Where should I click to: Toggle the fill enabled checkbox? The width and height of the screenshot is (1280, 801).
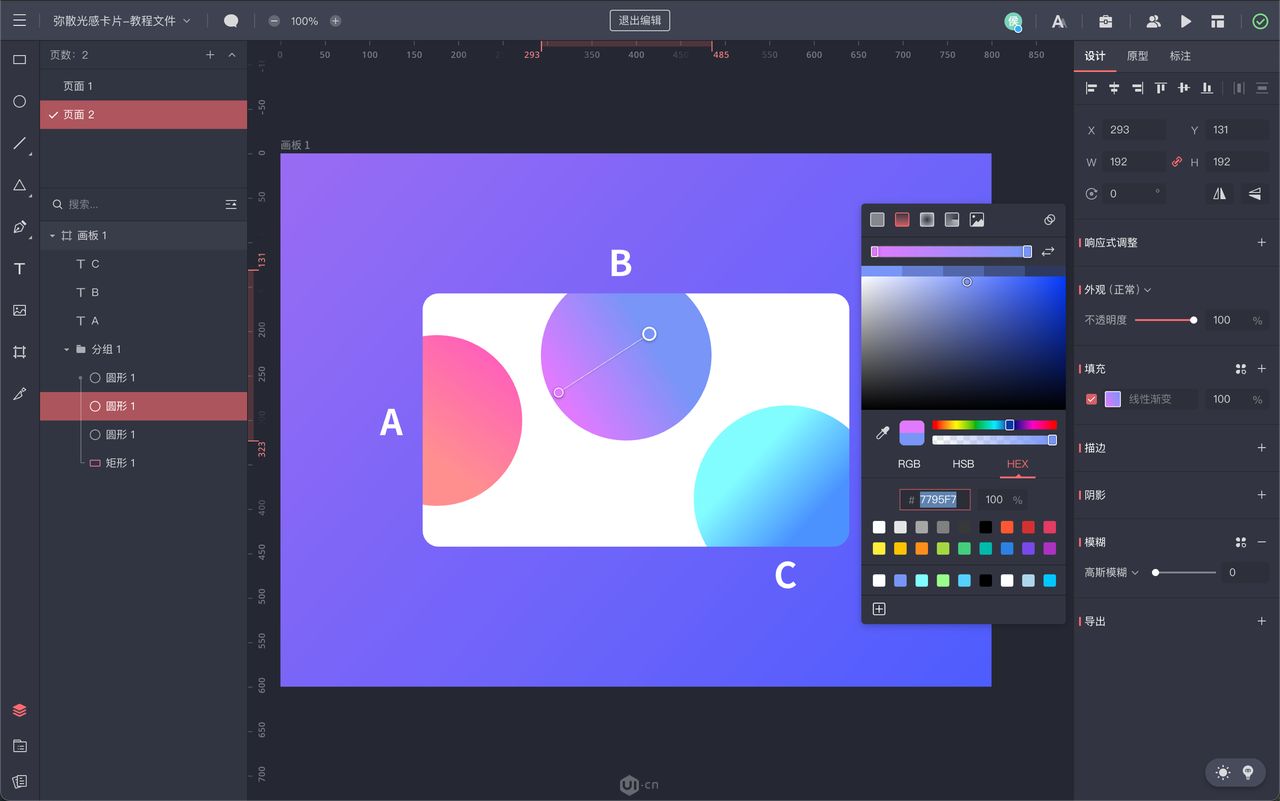coord(1091,399)
